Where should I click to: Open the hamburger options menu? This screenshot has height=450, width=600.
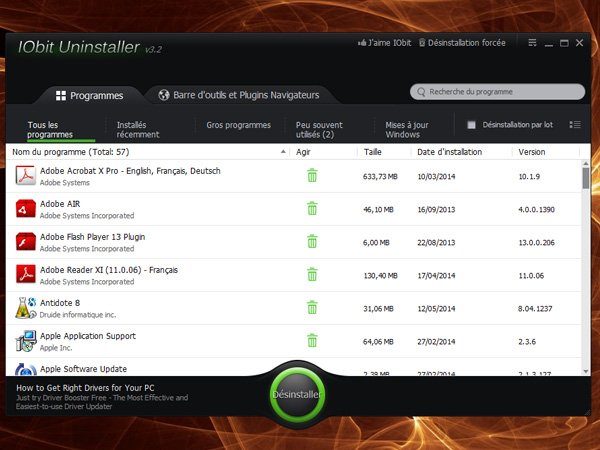[532, 43]
